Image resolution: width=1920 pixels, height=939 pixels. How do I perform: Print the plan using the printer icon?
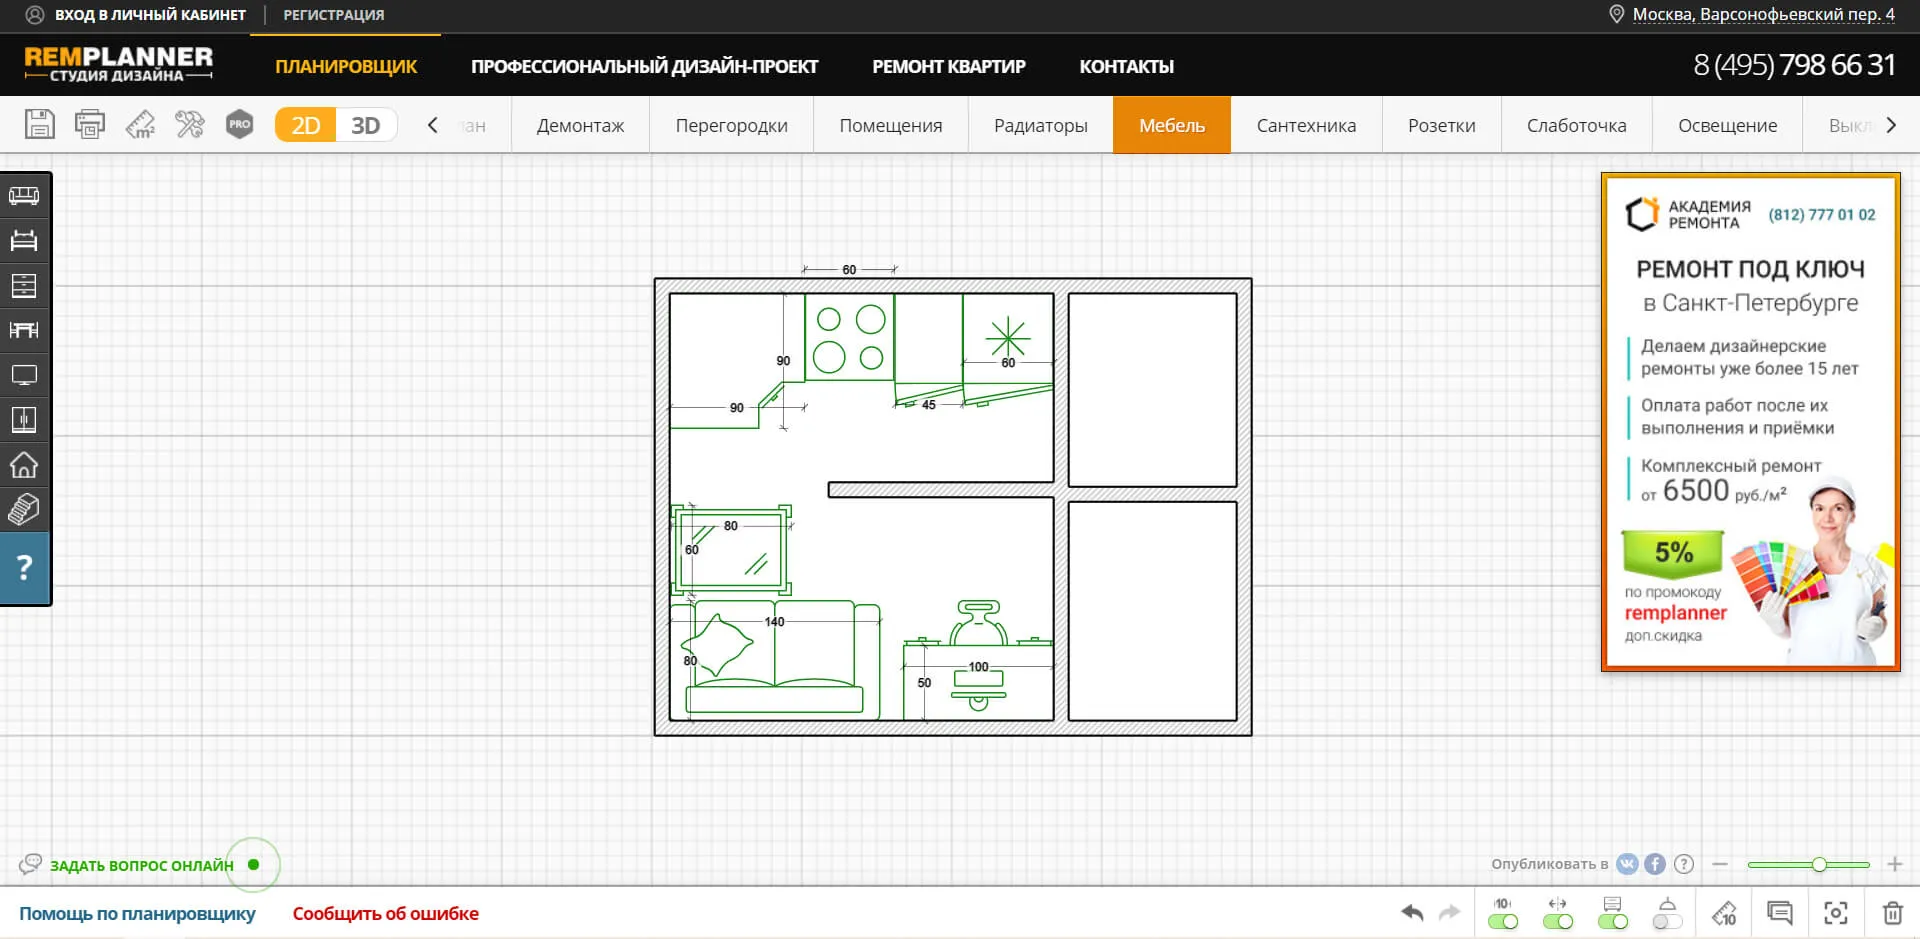[90, 125]
